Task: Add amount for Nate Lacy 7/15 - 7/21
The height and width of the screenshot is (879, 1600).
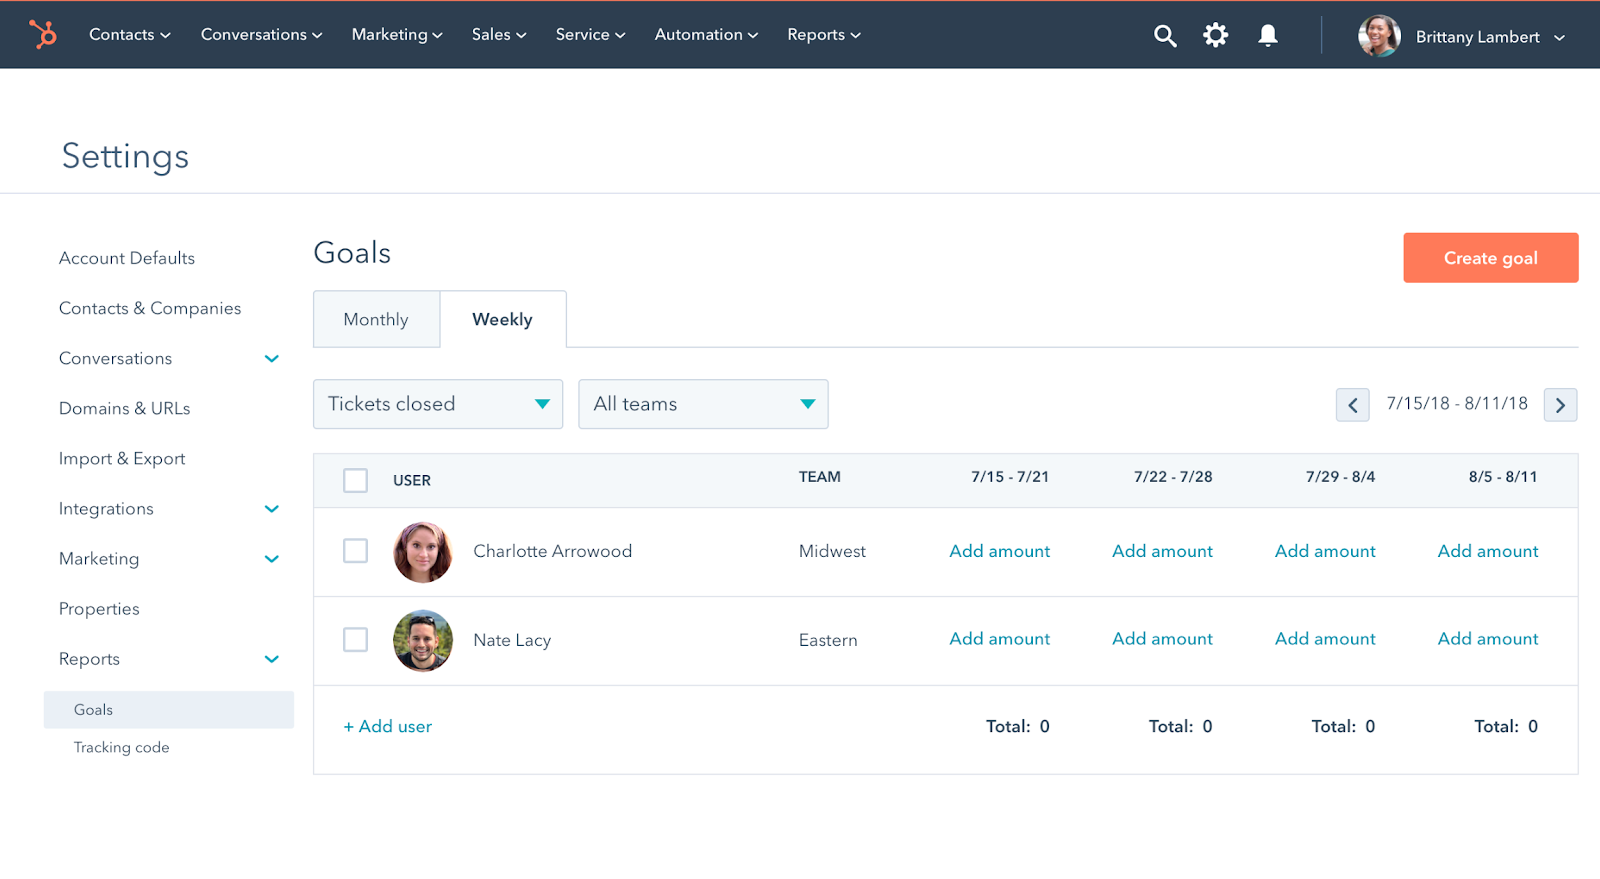Action: pos(1000,639)
